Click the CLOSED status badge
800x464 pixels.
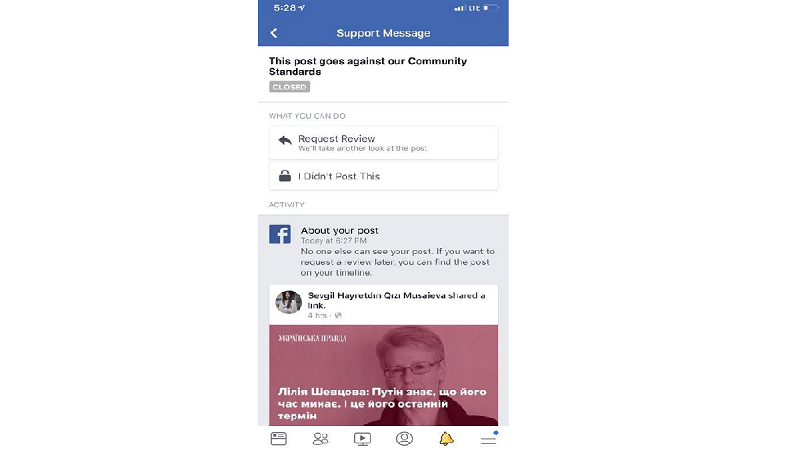[289, 87]
